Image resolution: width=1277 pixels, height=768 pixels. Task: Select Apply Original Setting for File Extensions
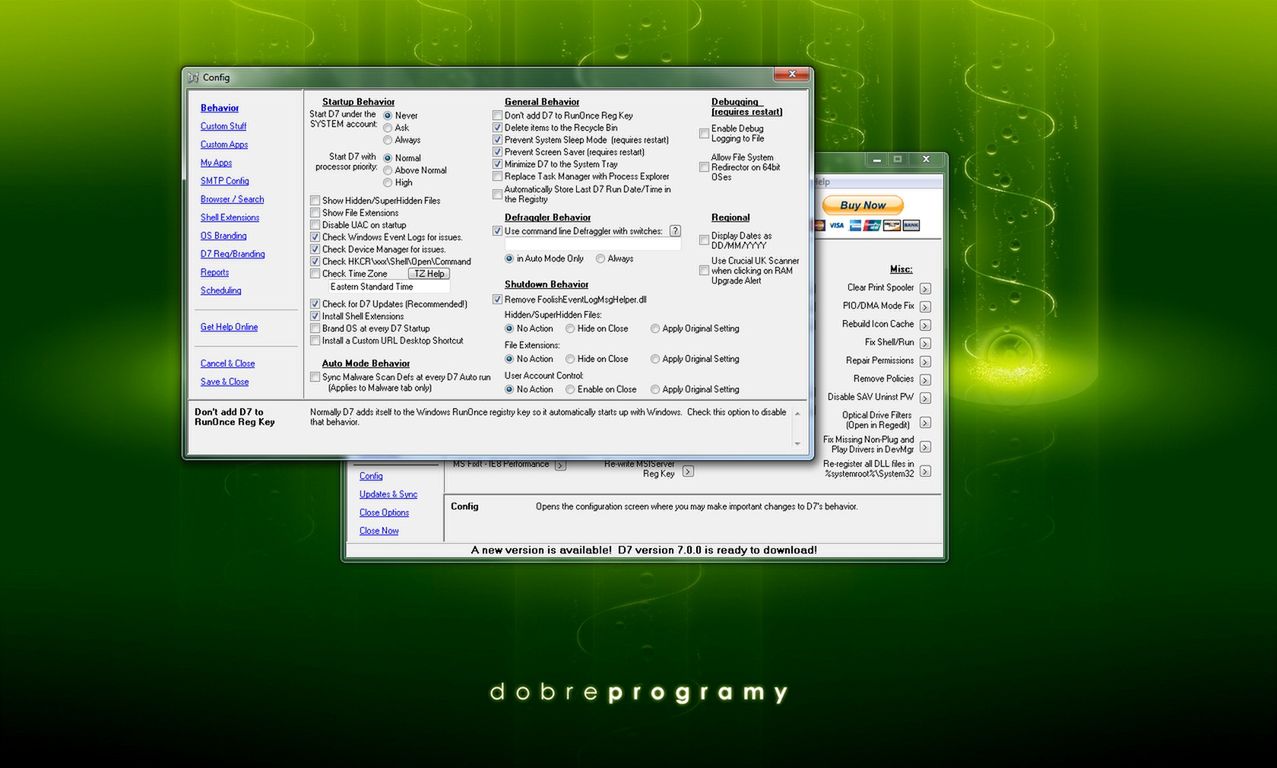(x=655, y=359)
